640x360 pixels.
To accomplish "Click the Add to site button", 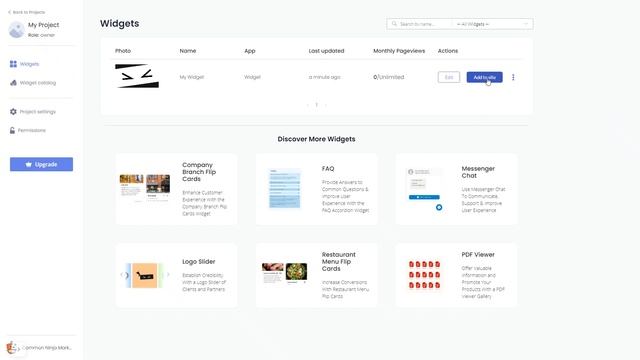I will click(484, 77).
